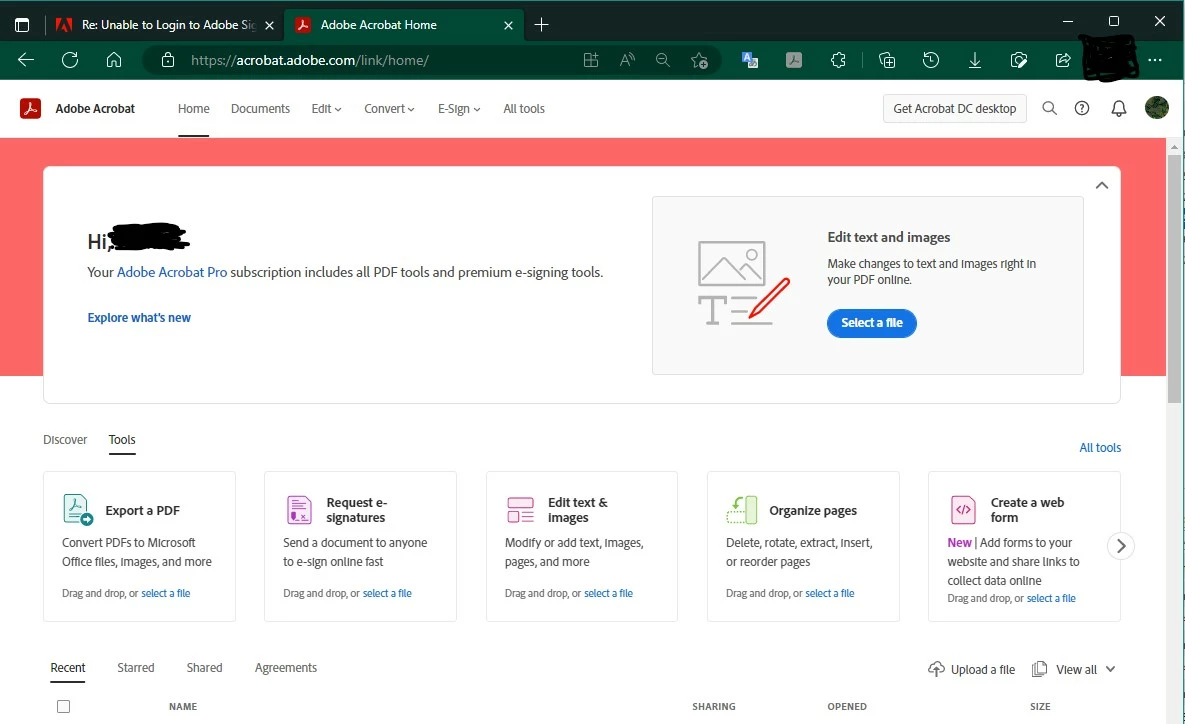Open the Explore what's new link

[x=139, y=317]
